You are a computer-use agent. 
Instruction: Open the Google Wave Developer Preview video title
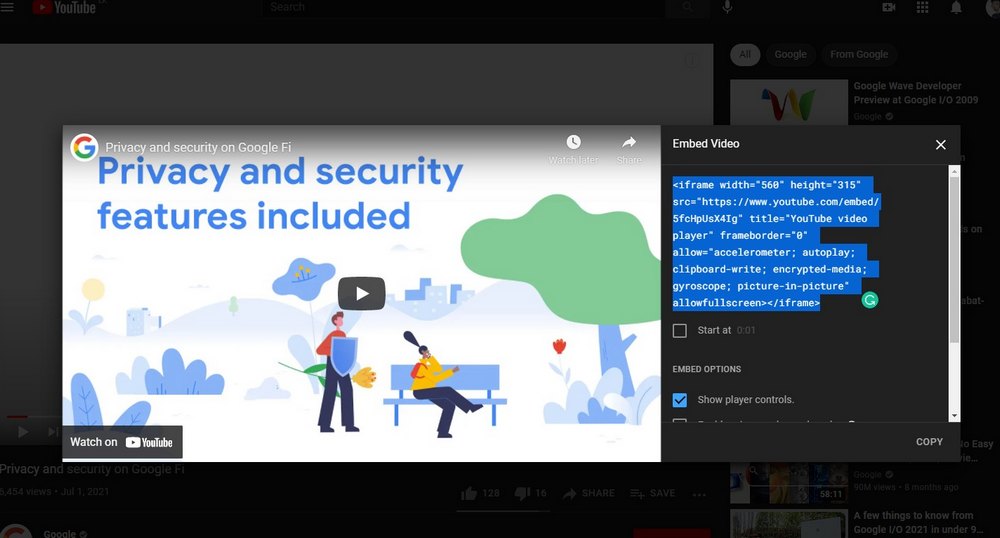(916, 92)
